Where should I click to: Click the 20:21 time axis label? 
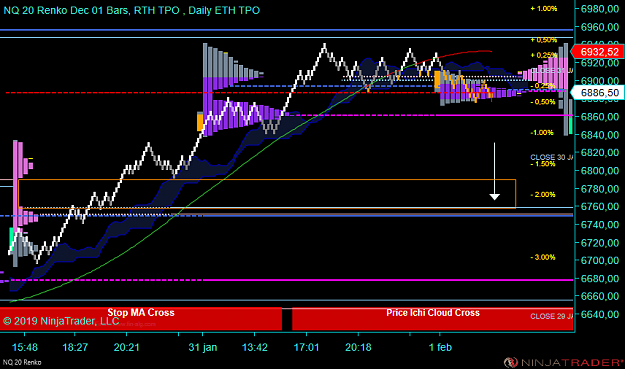127,347
